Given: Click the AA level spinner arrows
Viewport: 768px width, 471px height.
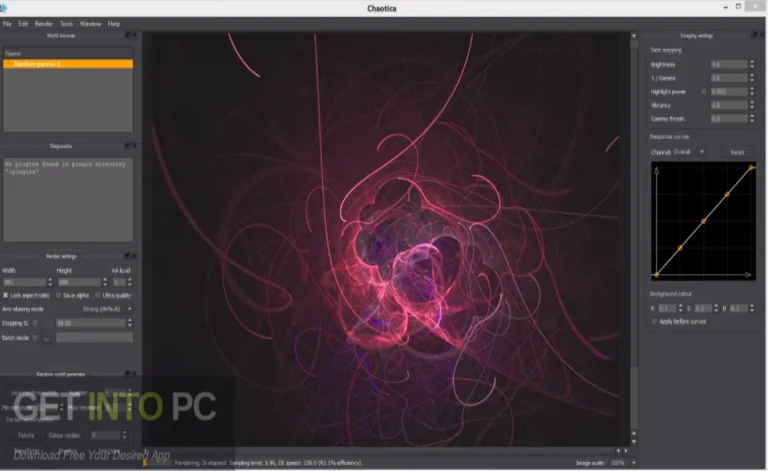Looking at the screenshot, I should [x=129, y=282].
